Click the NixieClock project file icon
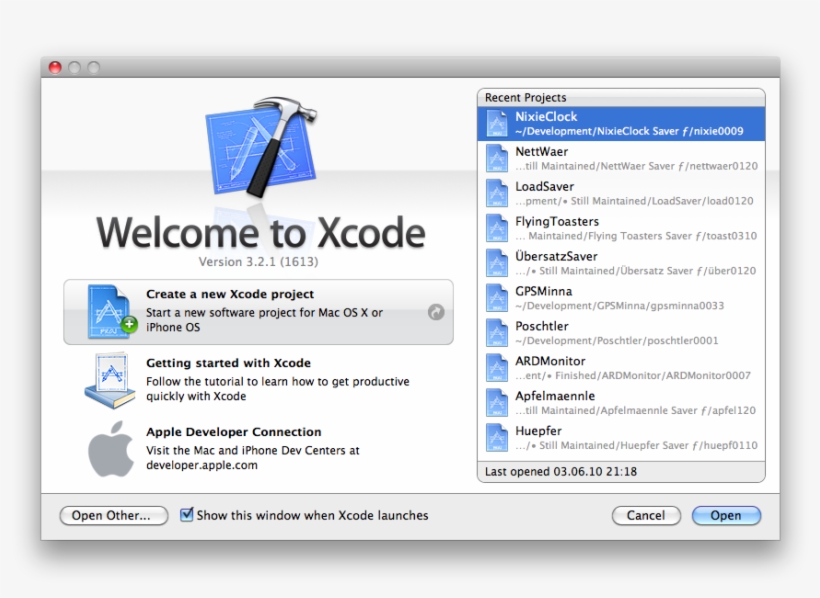 coord(496,123)
